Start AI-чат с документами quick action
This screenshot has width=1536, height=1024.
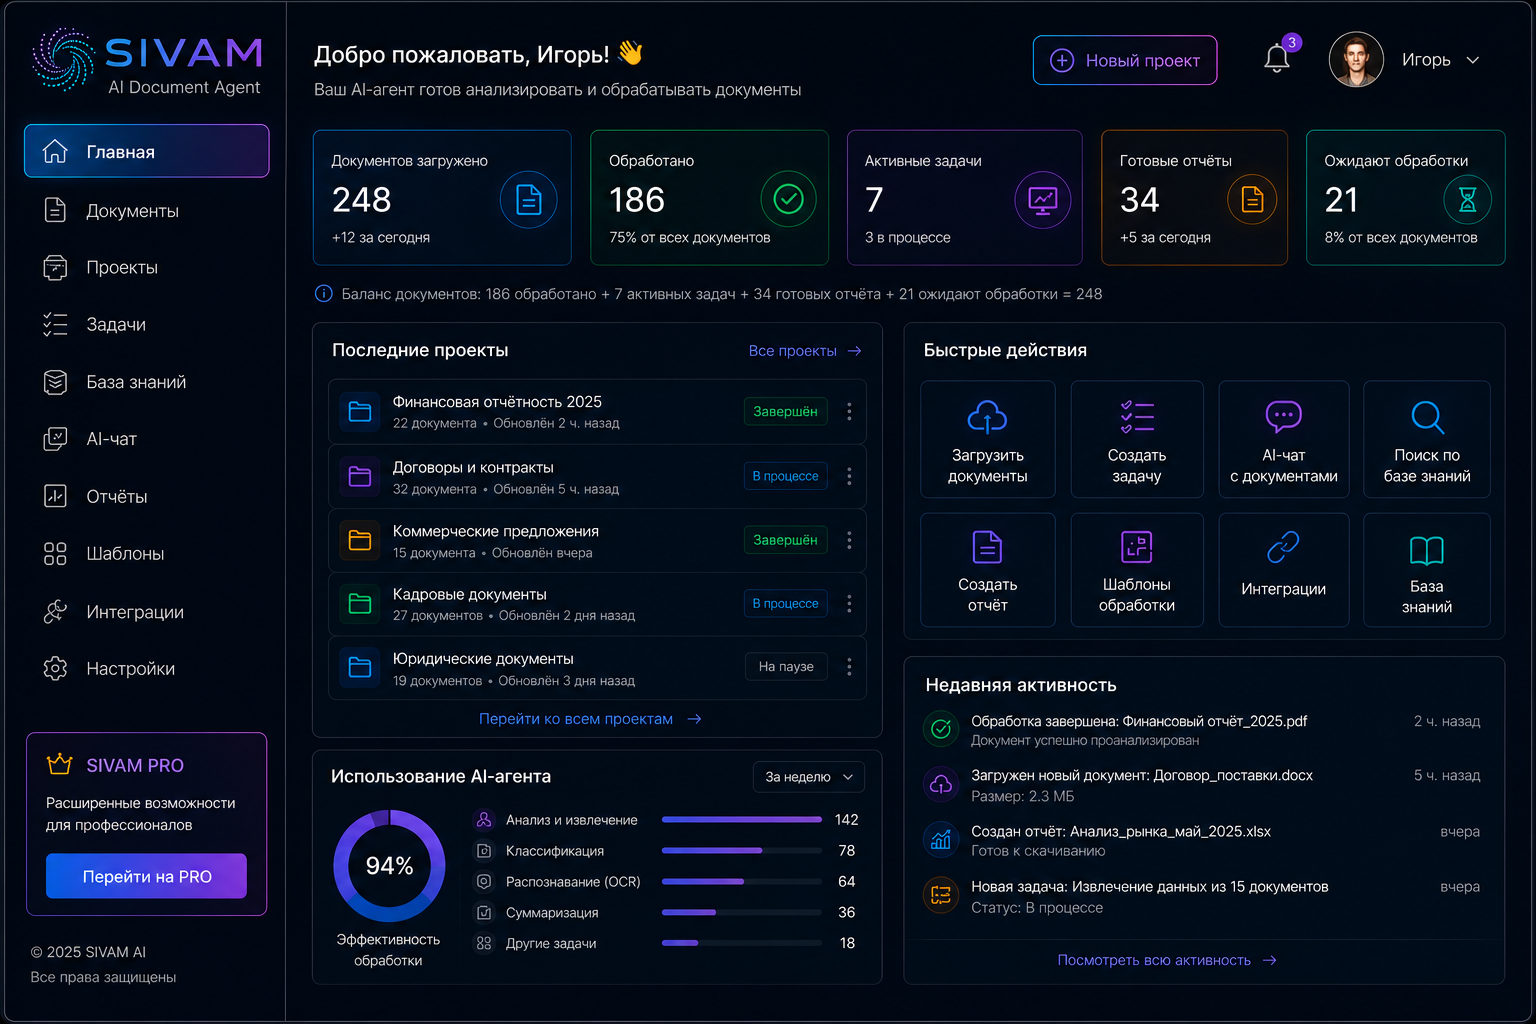pyautogui.click(x=1284, y=439)
